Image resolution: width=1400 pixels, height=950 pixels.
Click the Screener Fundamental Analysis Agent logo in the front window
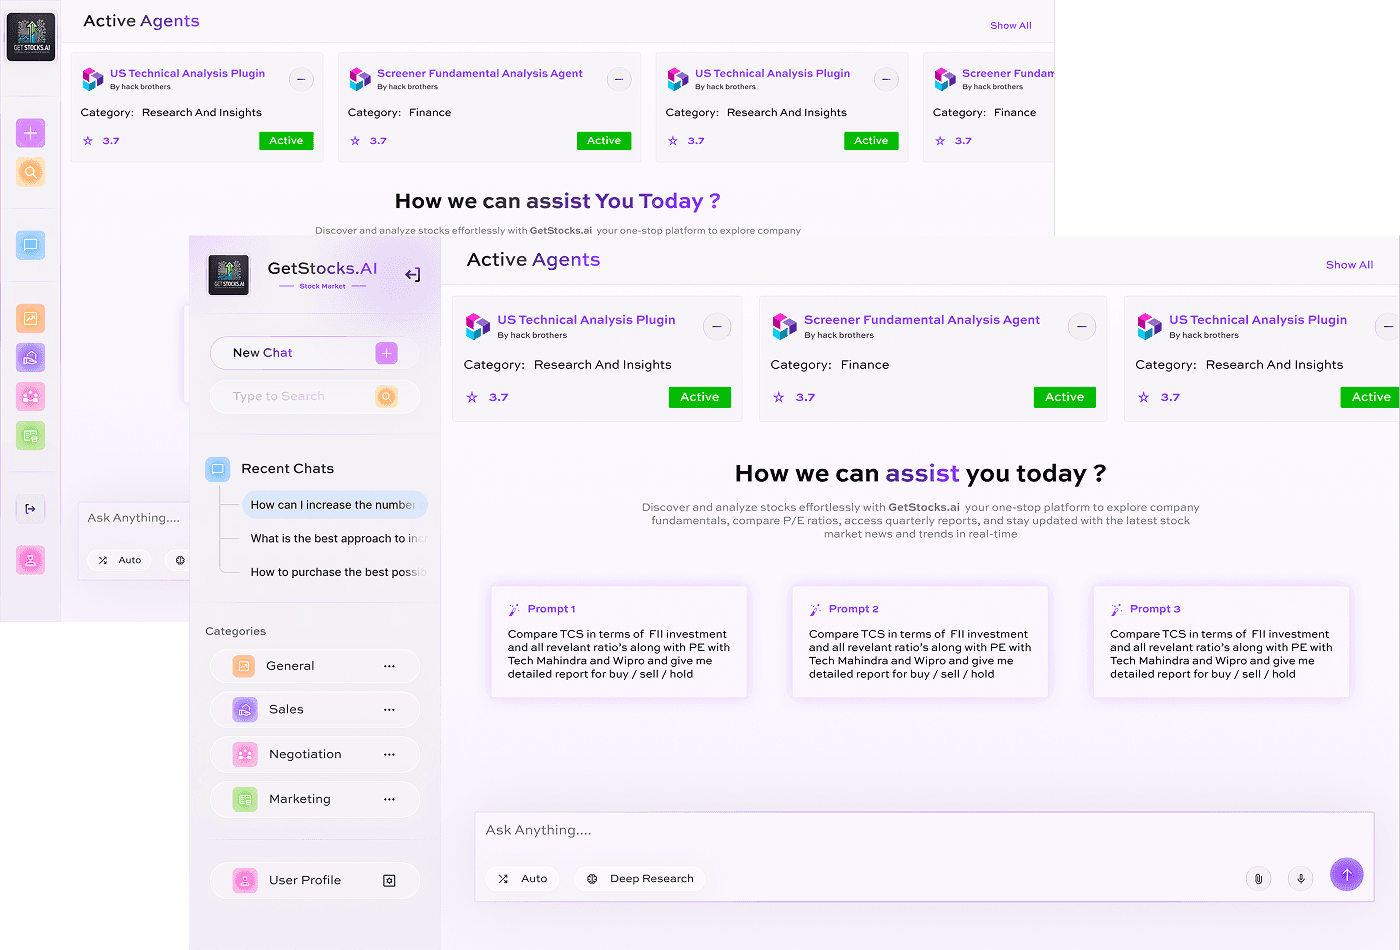784,326
